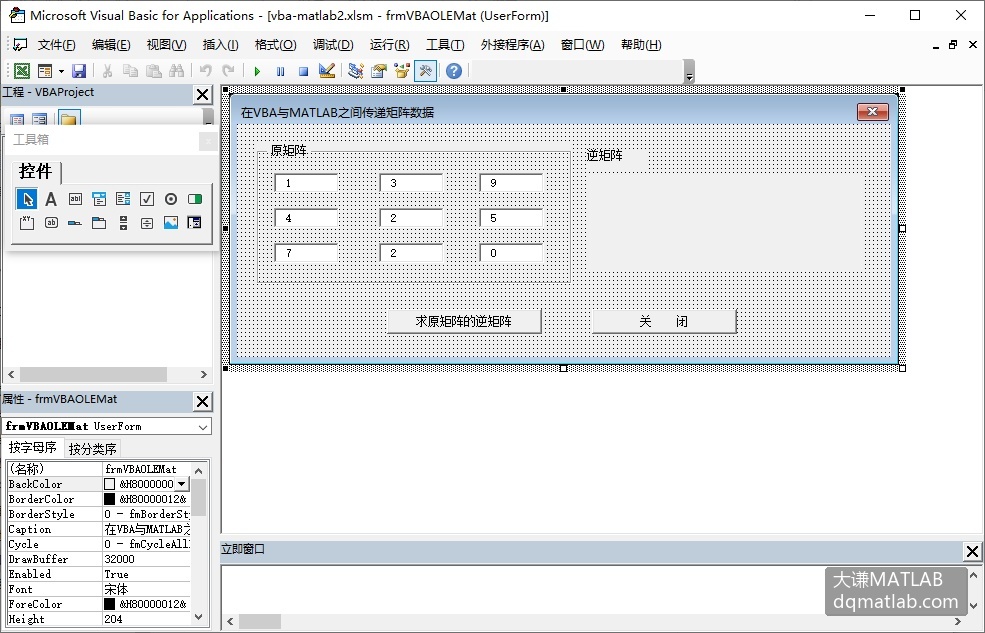Select the OptionButton control in toolbox
This screenshot has width=985, height=633.
[x=170, y=199]
